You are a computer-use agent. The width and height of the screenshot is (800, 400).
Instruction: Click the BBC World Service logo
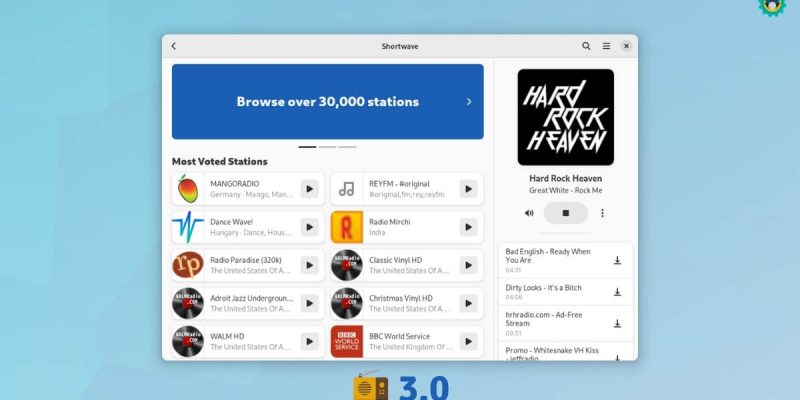tap(347, 341)
